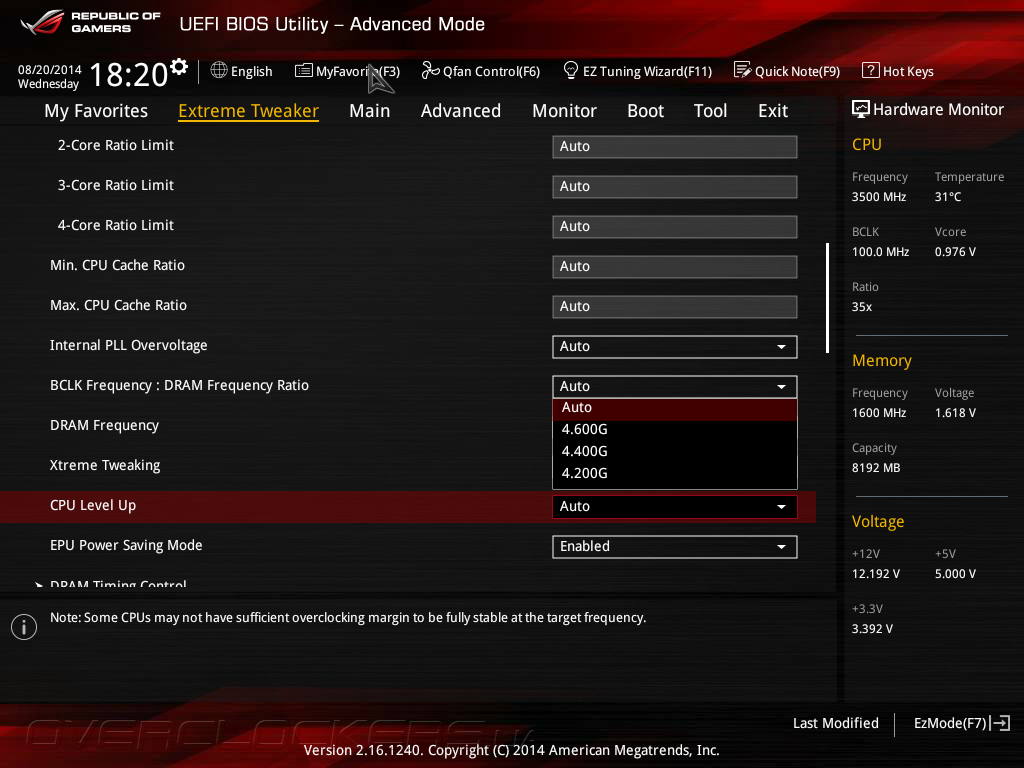The height and width of the screenshot is (768, 1024).
Task: Click Last Modified button
Action: pos(835,723)
